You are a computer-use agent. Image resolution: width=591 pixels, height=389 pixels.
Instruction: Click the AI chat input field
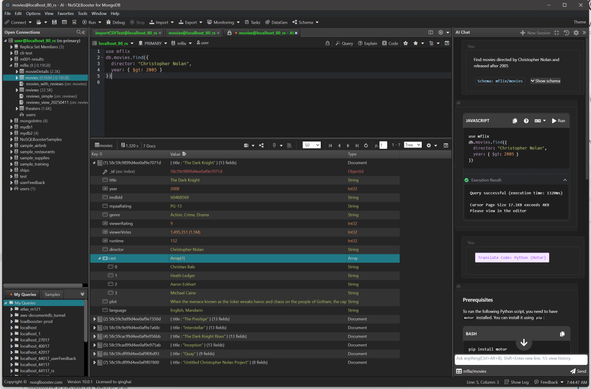tap(521, 359)
